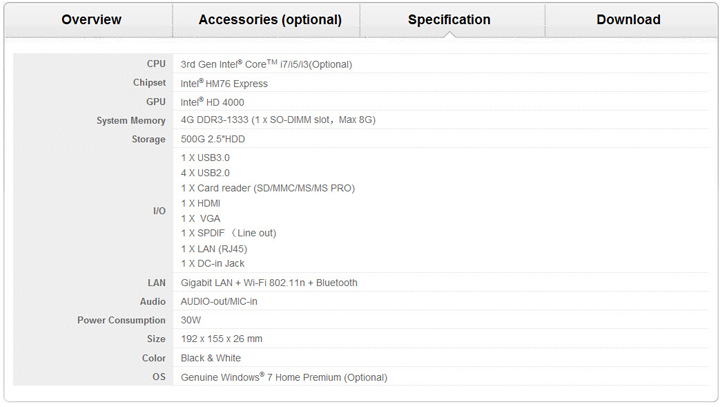Click the 1 X USB3.0 entry

(205, 157)
